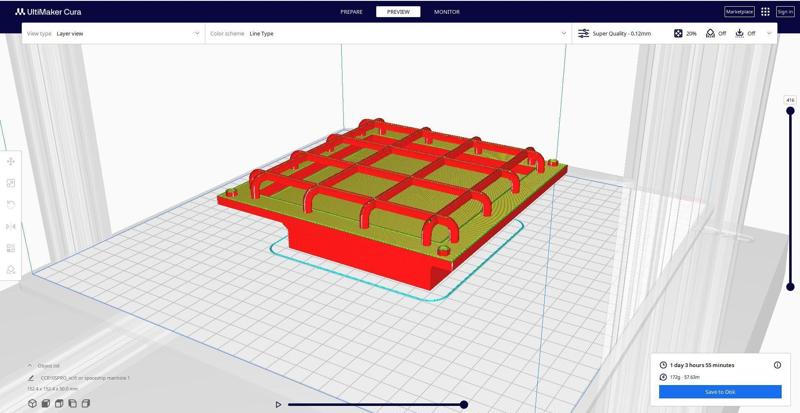Click the layer slider bottom handle
The image size is (800, 413).
pyautogui.click(x=790, y=287)
